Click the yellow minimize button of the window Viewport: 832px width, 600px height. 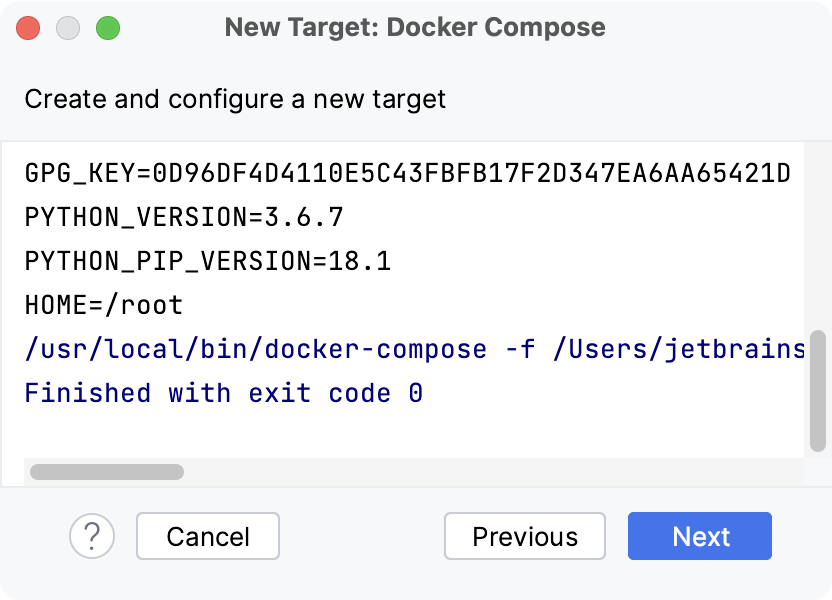click(x=67, y=30)
